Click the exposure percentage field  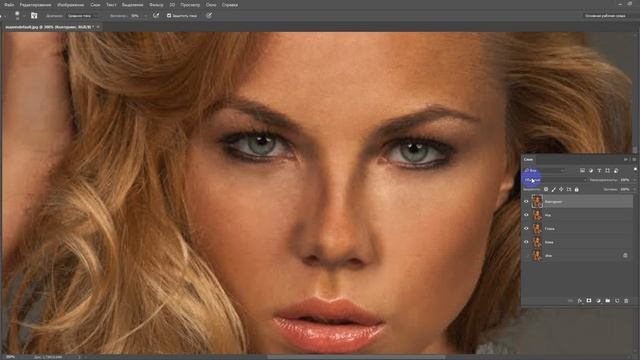(x=136, y=16)
